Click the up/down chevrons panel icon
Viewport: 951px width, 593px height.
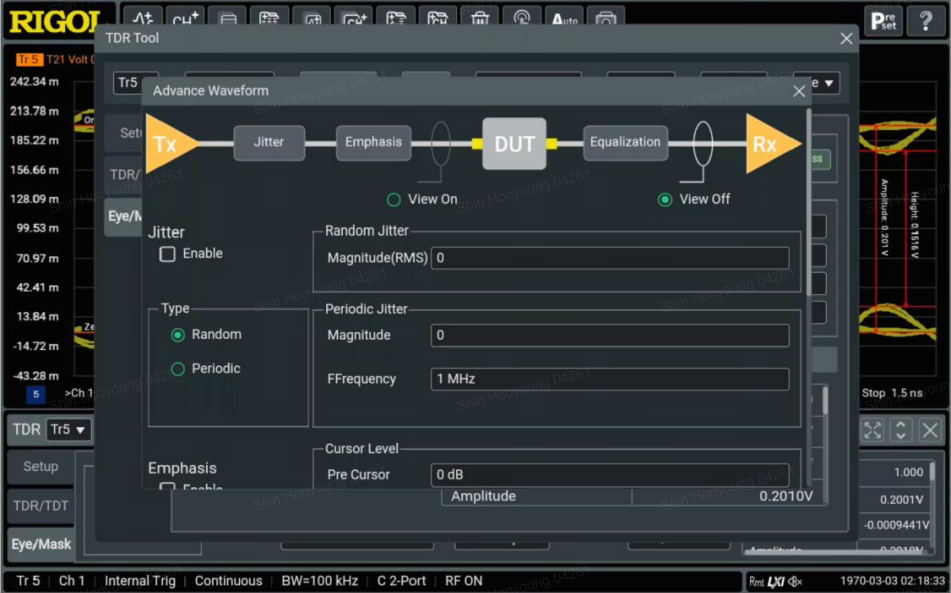click(901, 430)
